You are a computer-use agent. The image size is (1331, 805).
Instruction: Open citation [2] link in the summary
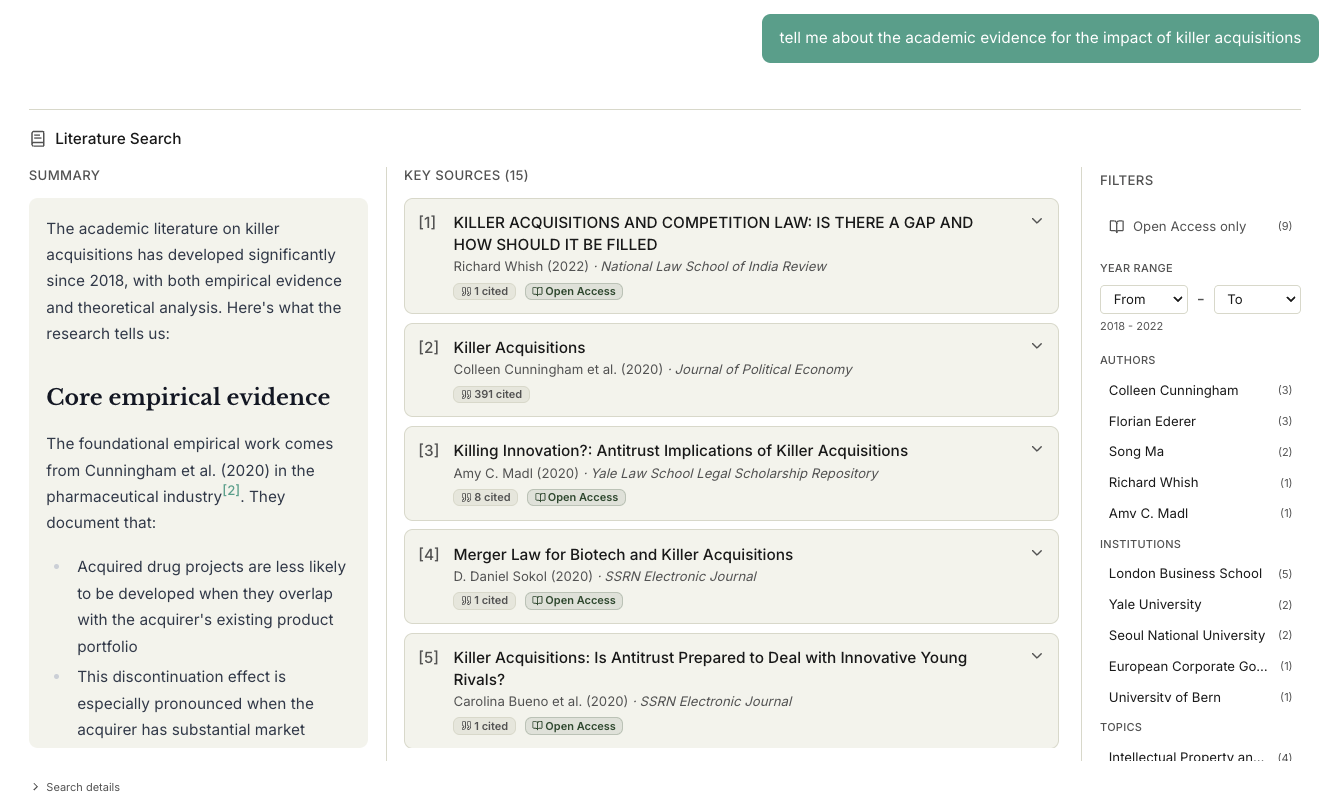point(231,490)
